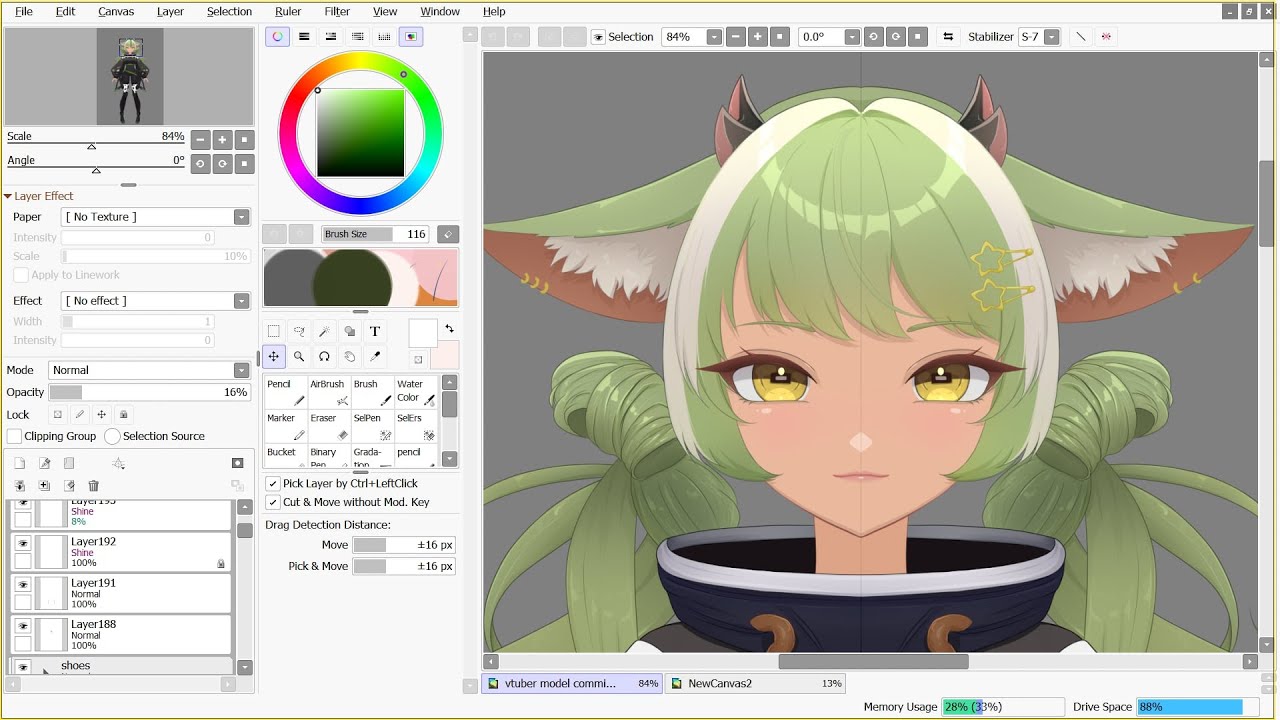Select the Marker brush preset
The image size is (1280, 720).
point(286,426)
